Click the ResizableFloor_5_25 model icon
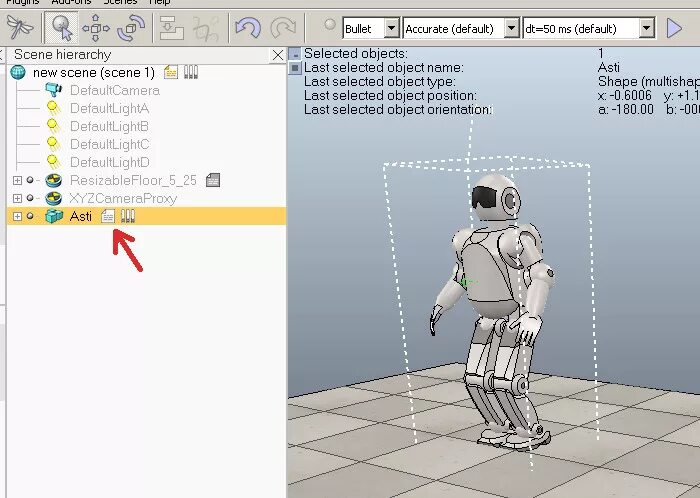Screen dimensions: 700x498 54,180
